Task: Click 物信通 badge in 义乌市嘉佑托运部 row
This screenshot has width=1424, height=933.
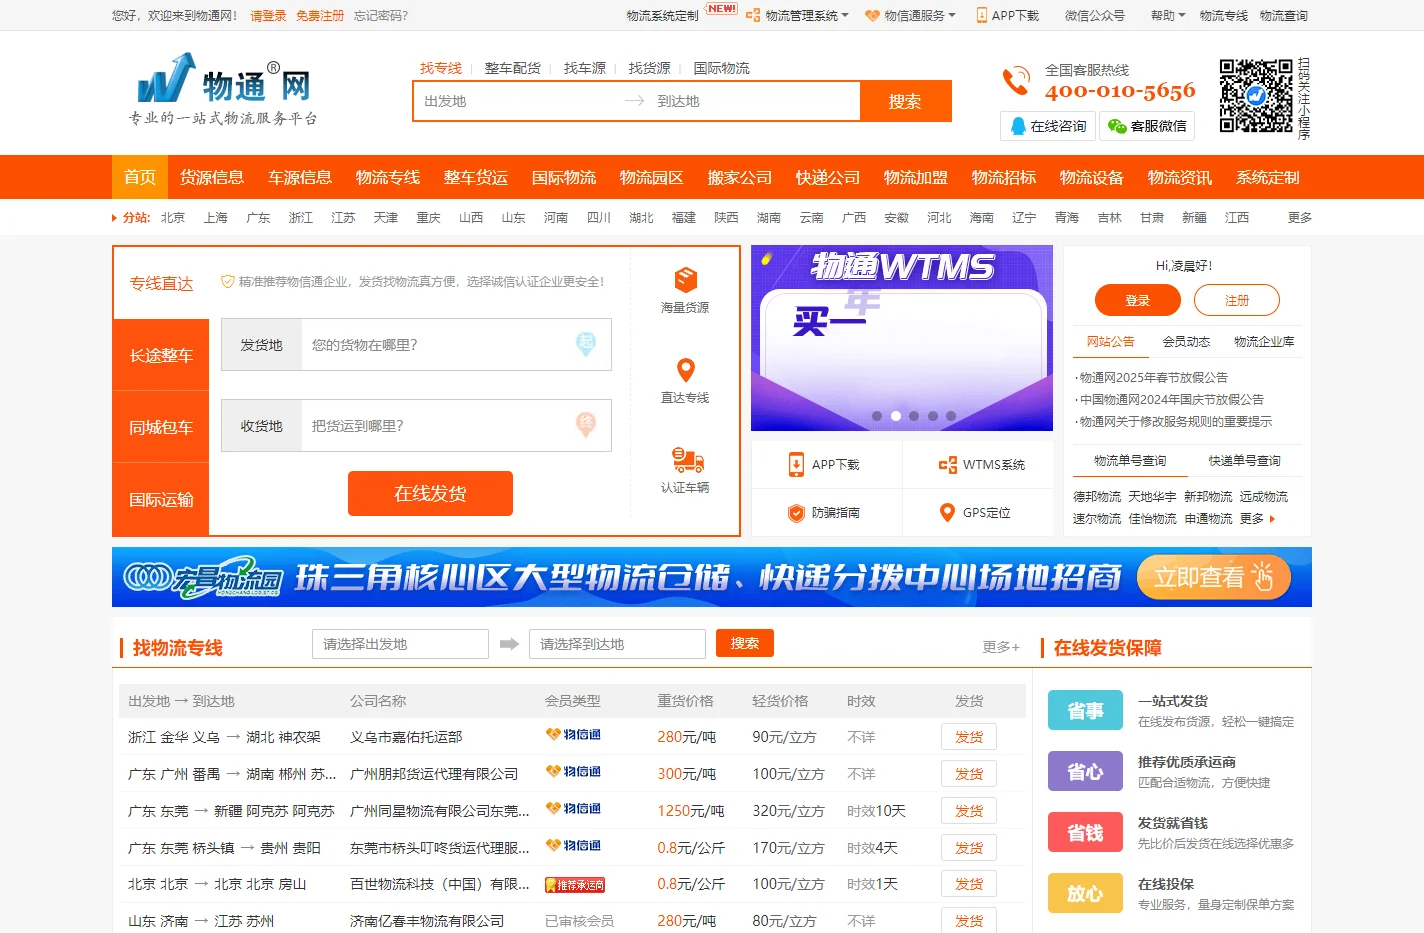Action: (x=573, y=735)
